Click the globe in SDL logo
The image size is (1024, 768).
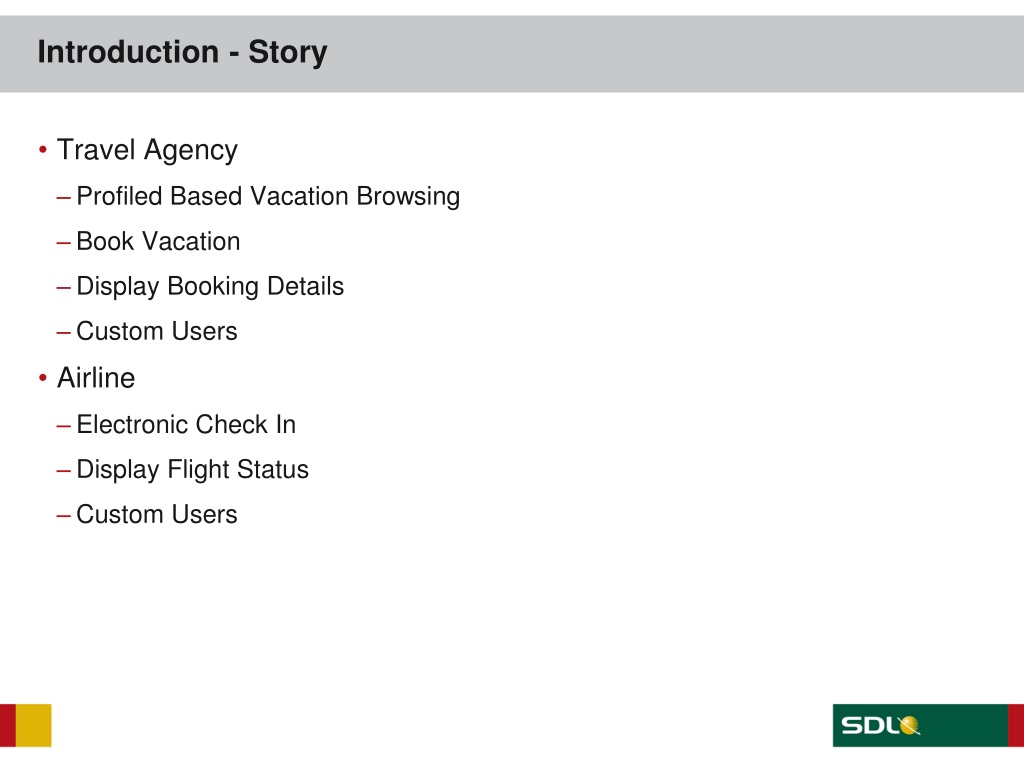(908, 725)
